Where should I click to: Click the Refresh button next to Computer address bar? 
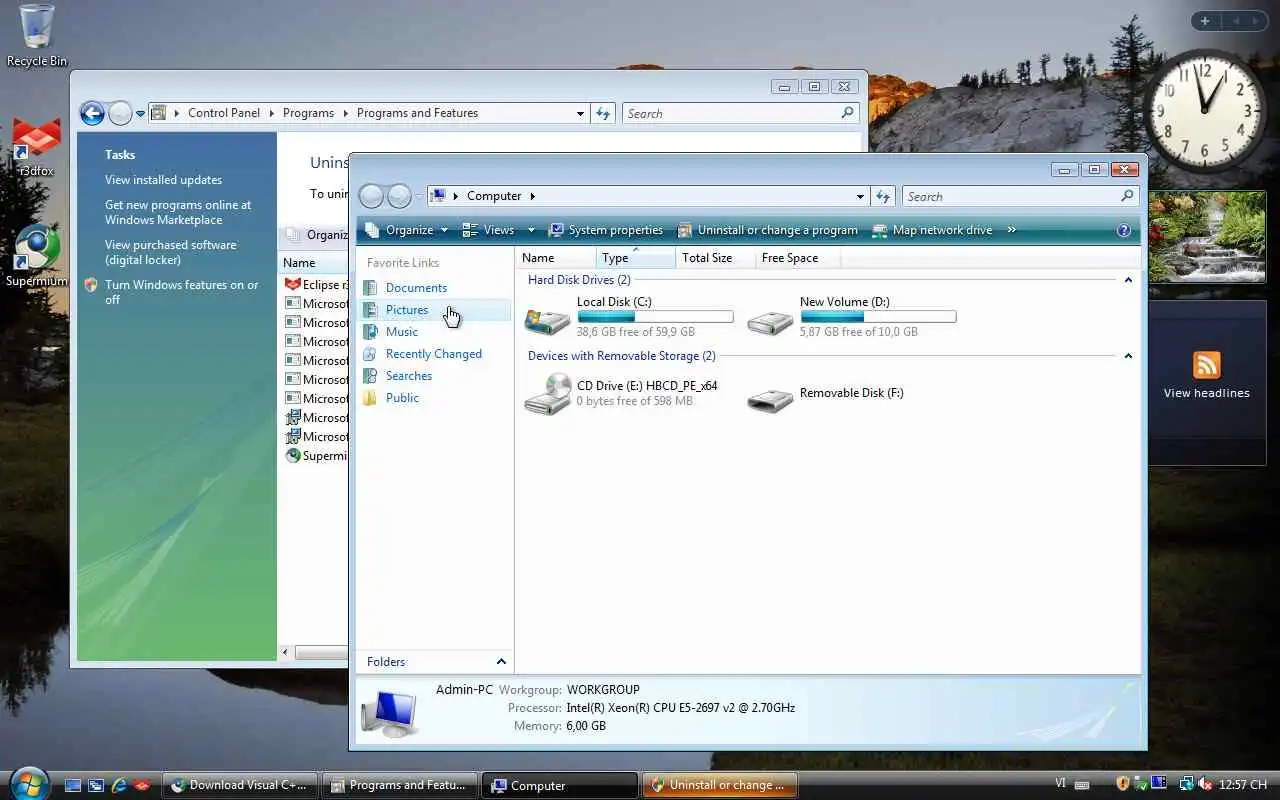(882, 197)
